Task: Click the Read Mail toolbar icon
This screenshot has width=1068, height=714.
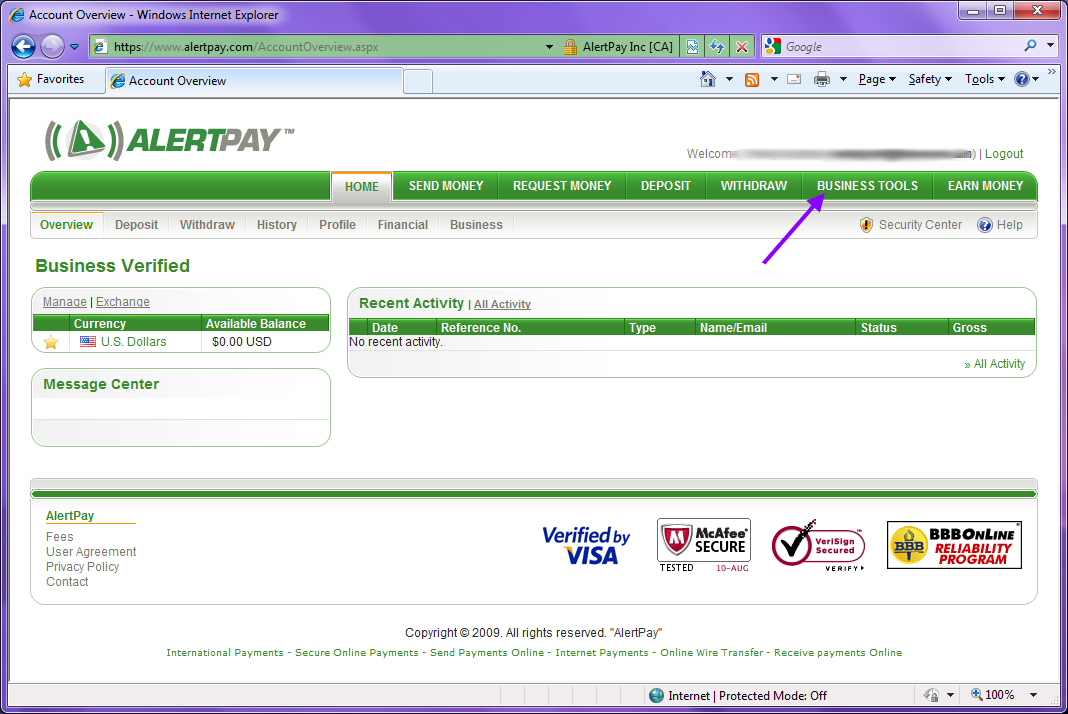Action: point(794,79)
